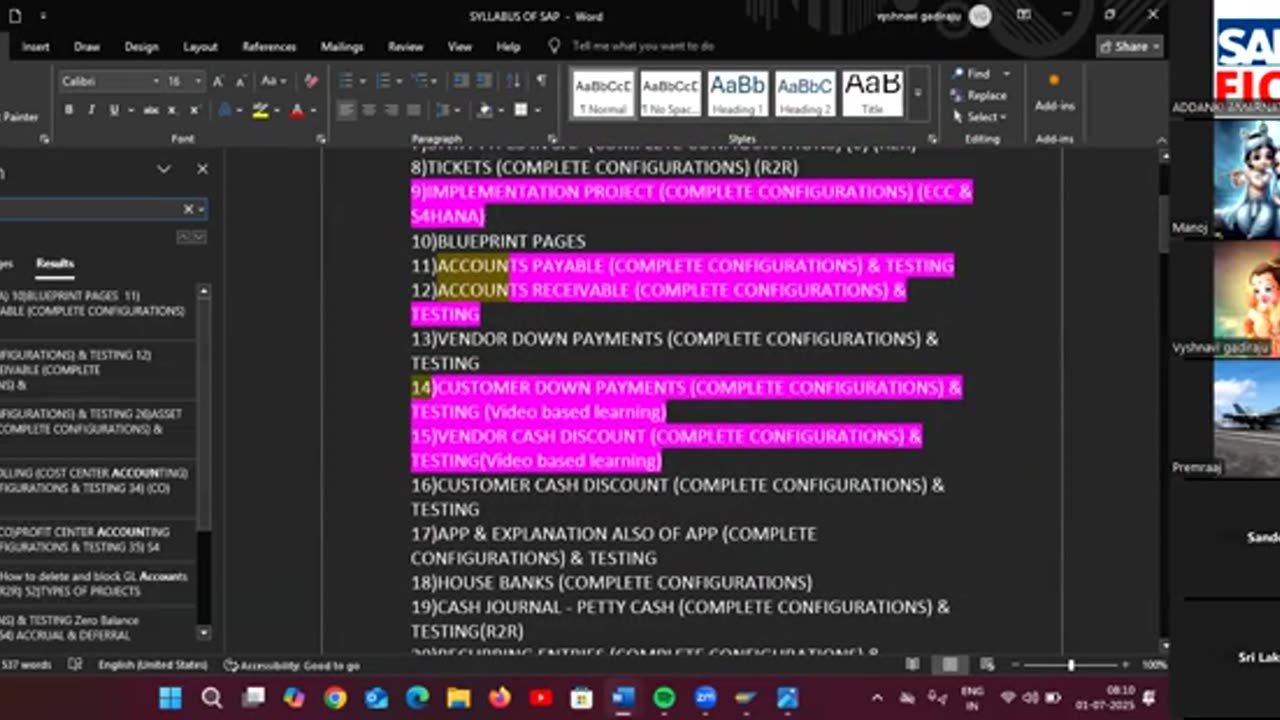1280x720 pixels.
Task: Justify the paragraph text
Action: coord(413,110)
